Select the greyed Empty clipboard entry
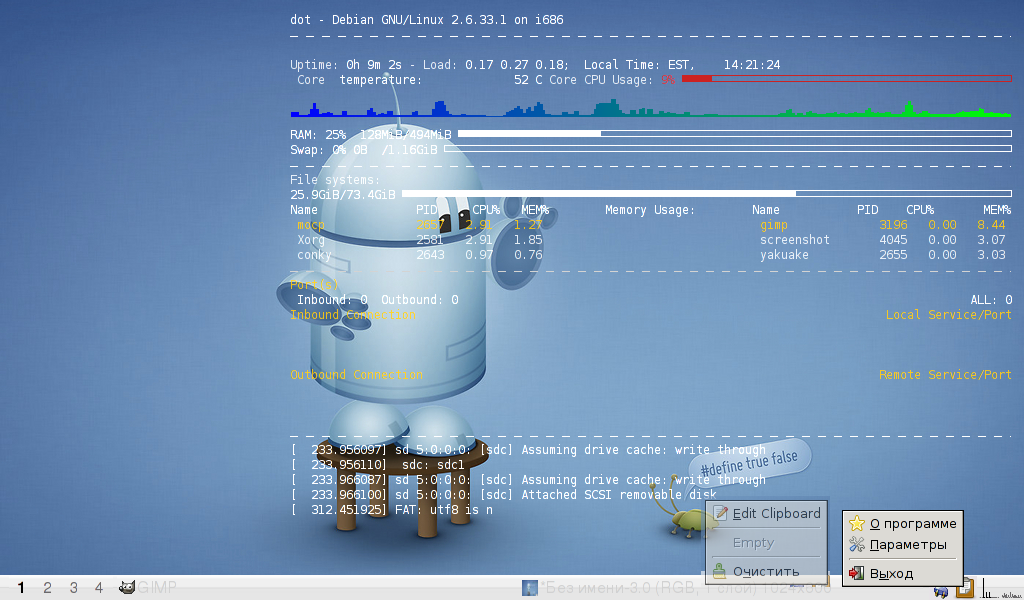This screenshot has height=600, width=1024. 766,543
